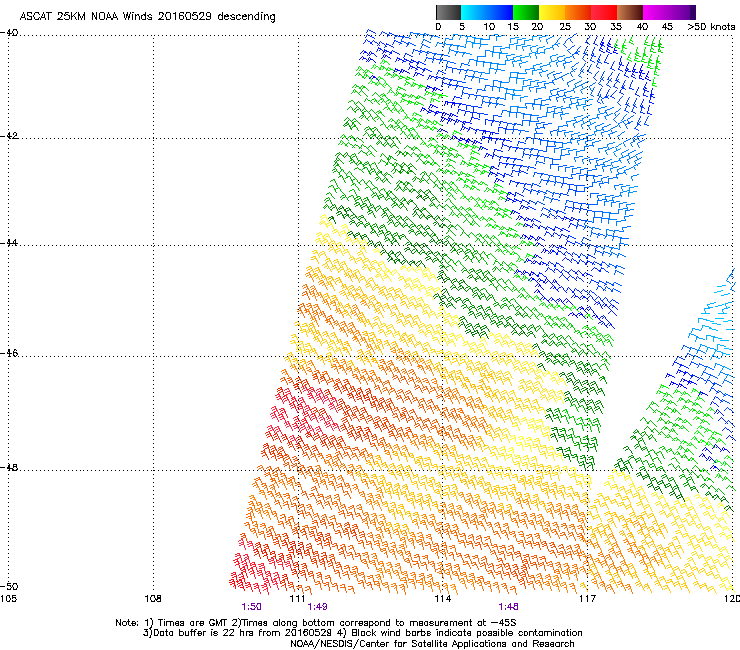Select the green 15-20 knots legend swatch

point(526,12)
